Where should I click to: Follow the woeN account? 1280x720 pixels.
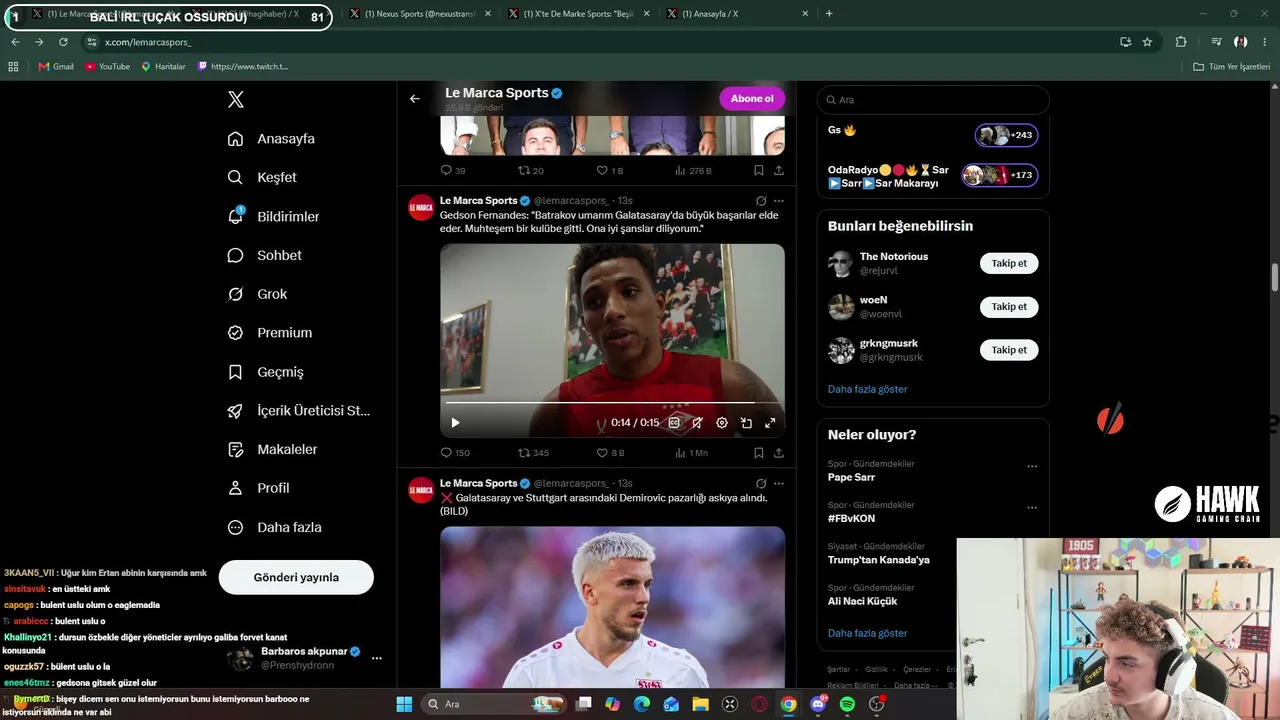1009,307
